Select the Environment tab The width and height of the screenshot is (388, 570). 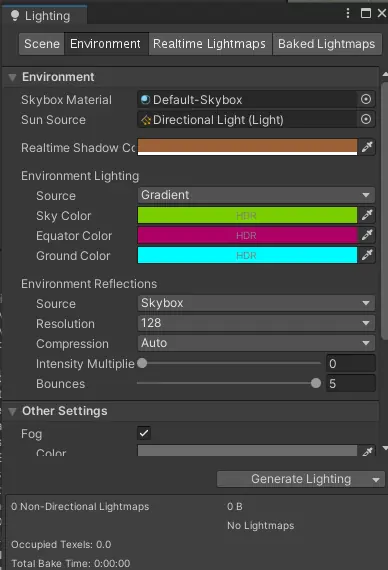[105, 44]
